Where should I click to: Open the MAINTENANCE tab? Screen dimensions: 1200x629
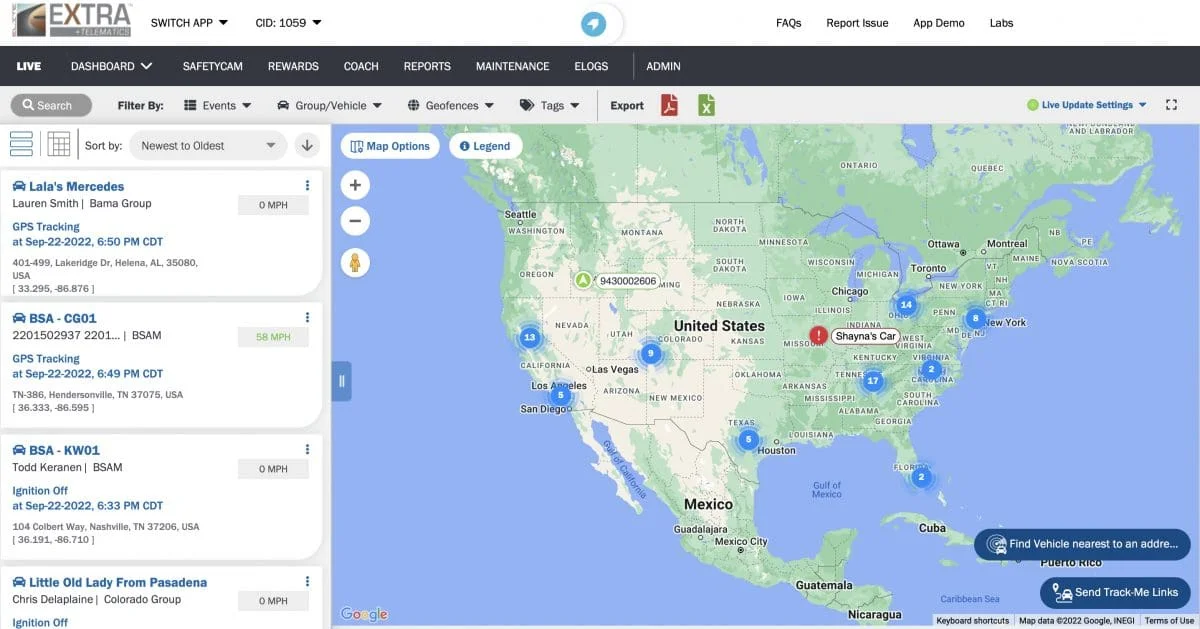[x=512, y=66]
